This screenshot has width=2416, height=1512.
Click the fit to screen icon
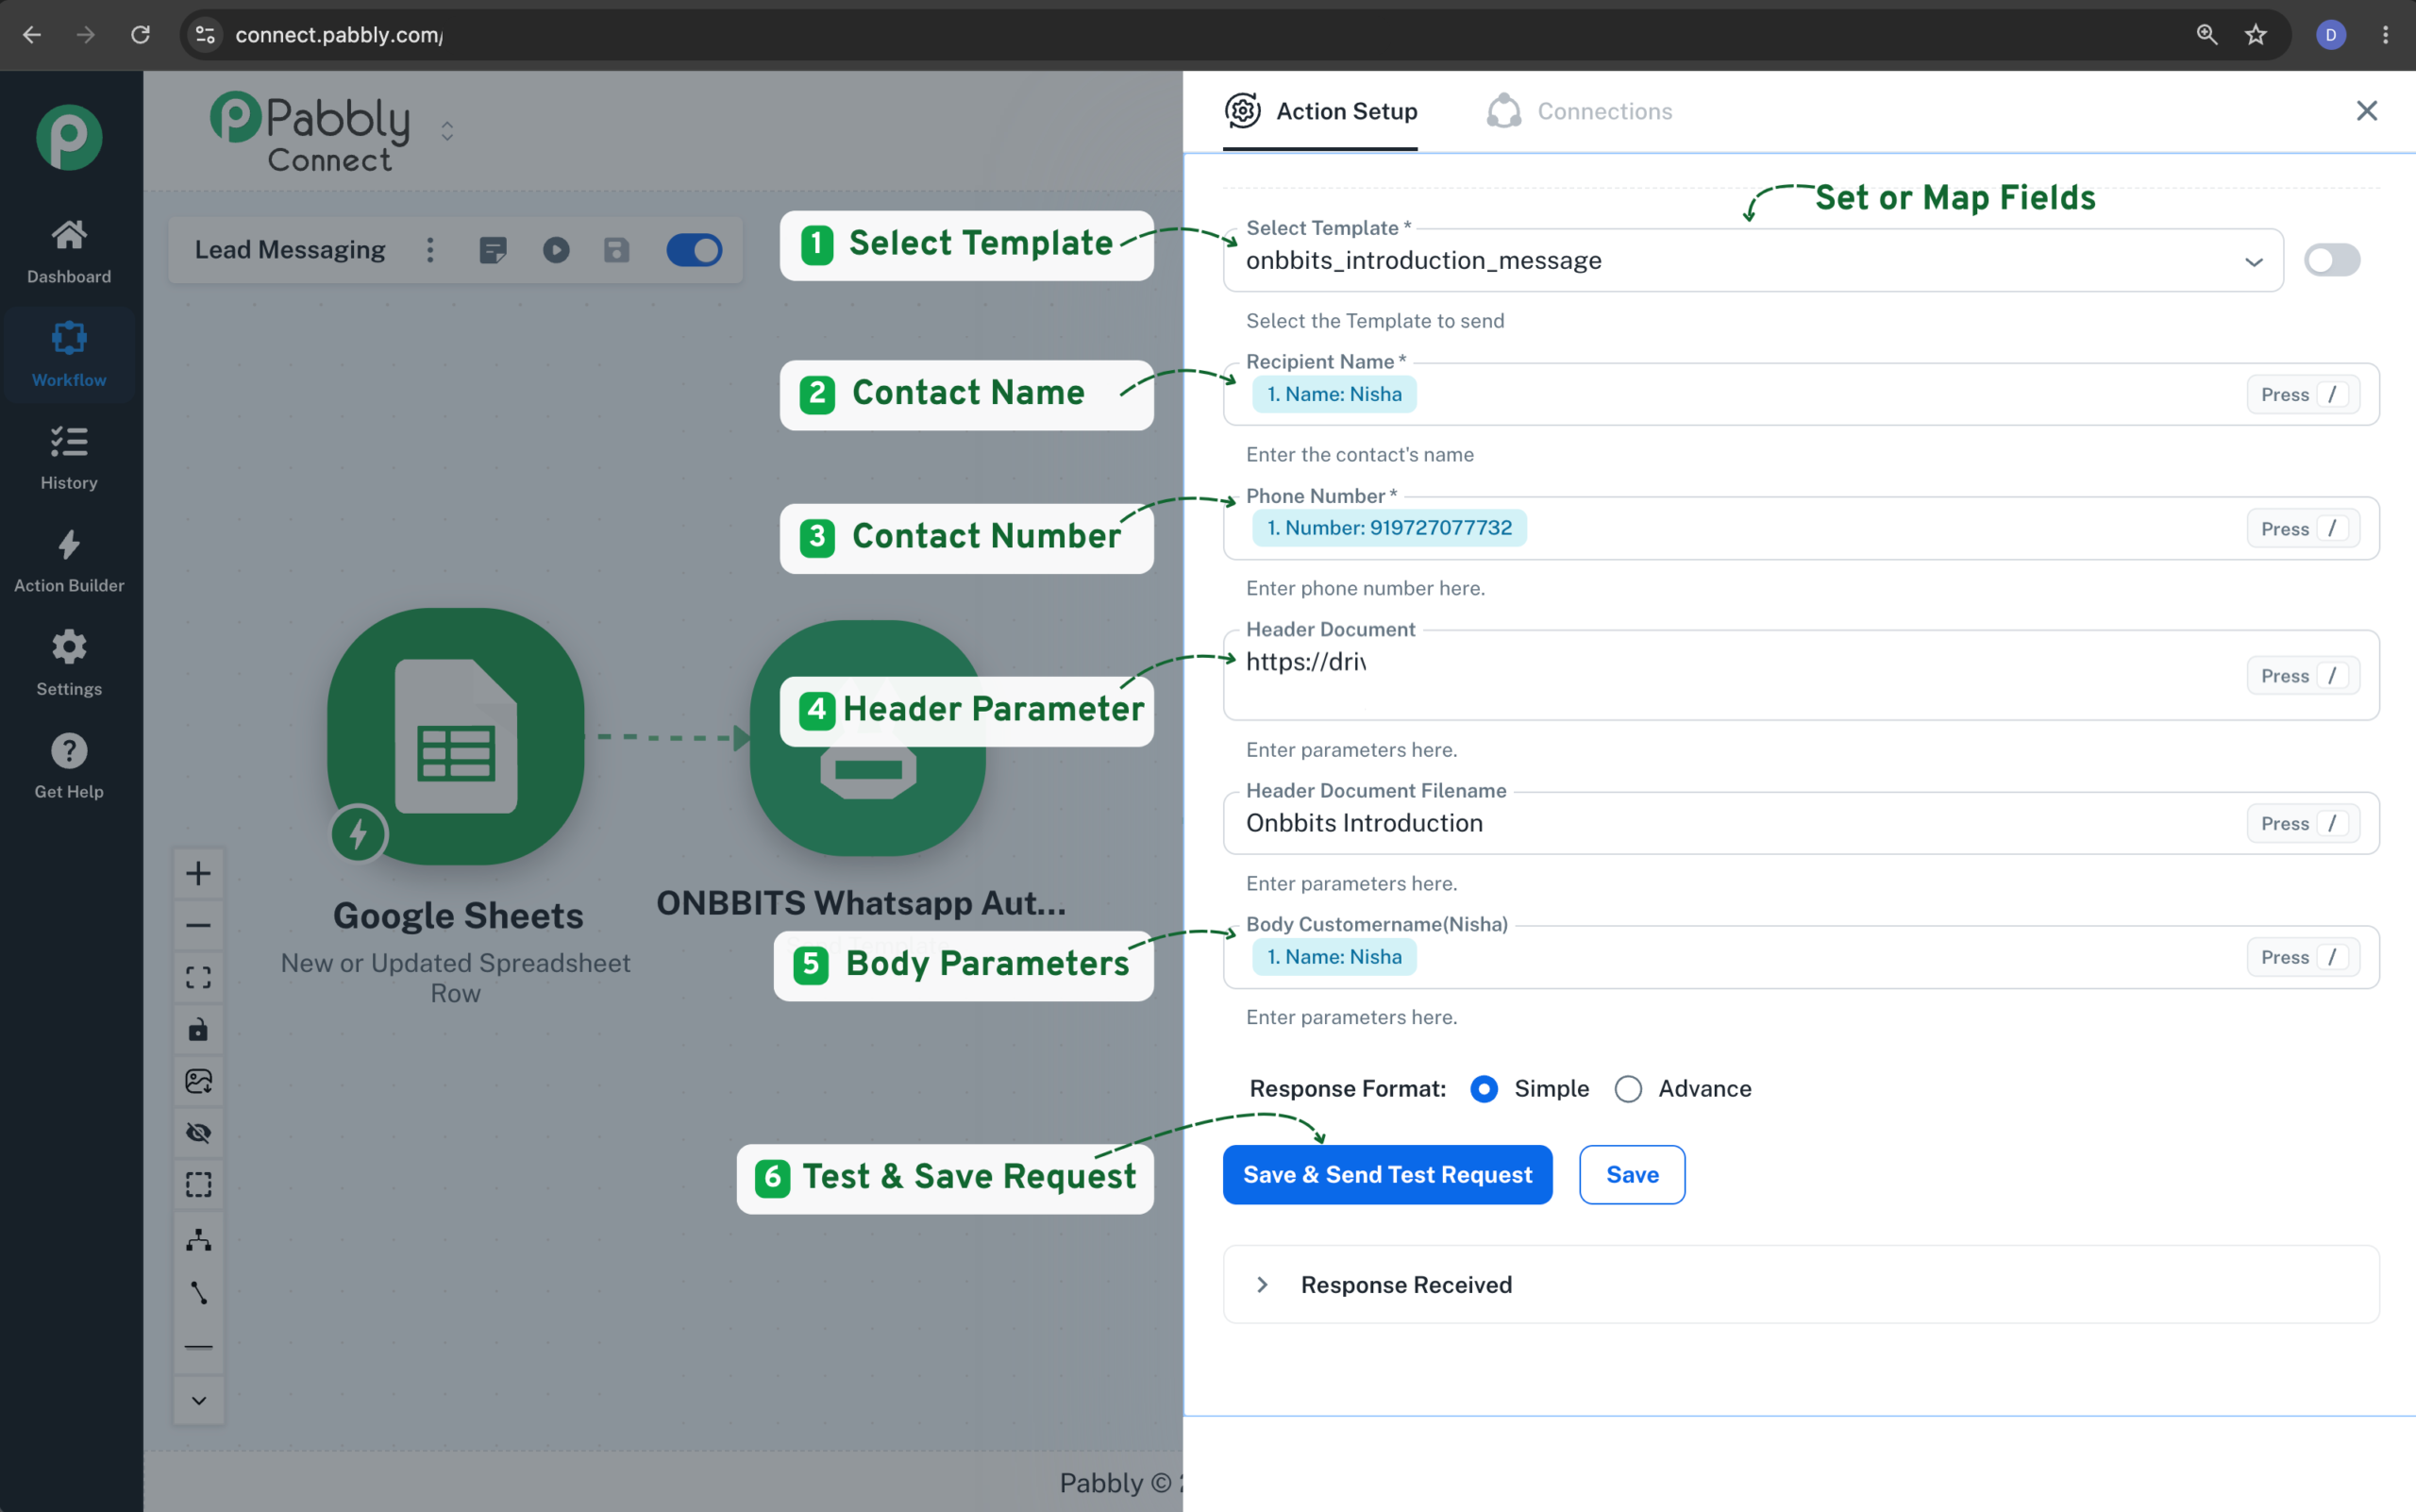(x=198, y=977)
